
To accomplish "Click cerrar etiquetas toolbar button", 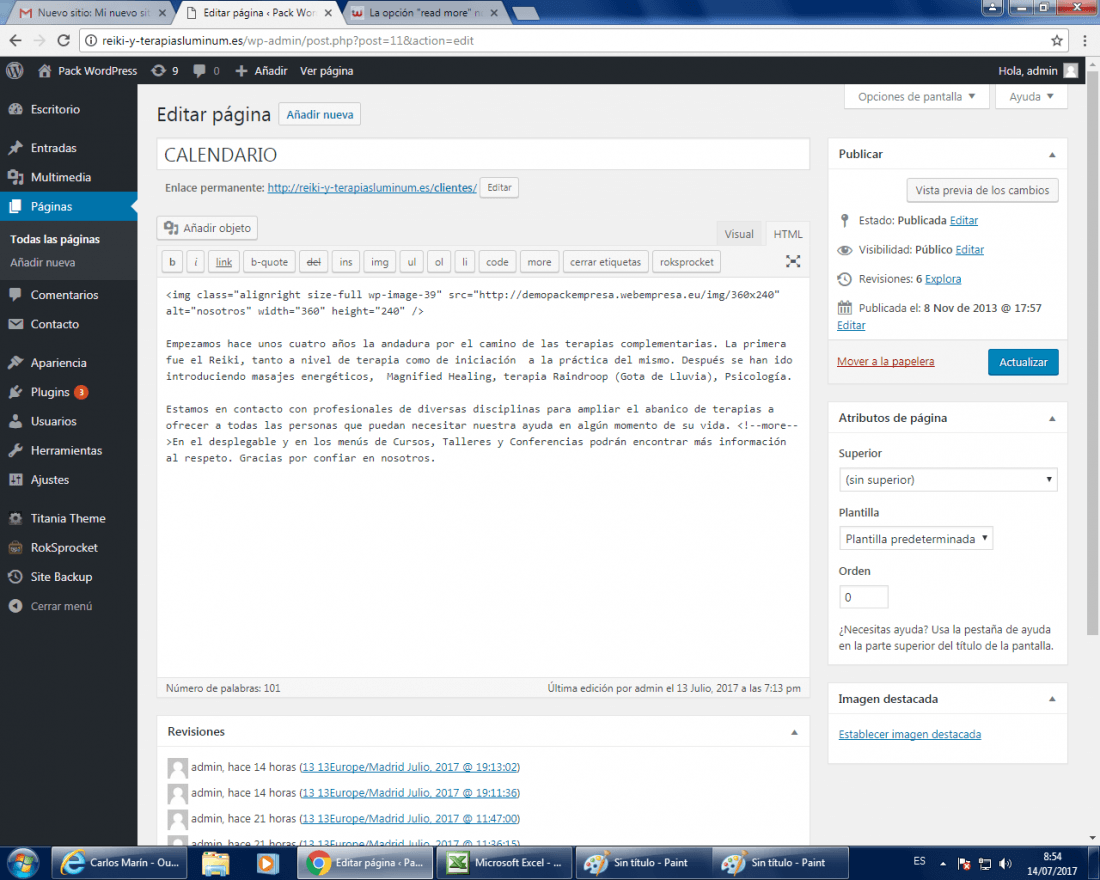I will 605,262.
